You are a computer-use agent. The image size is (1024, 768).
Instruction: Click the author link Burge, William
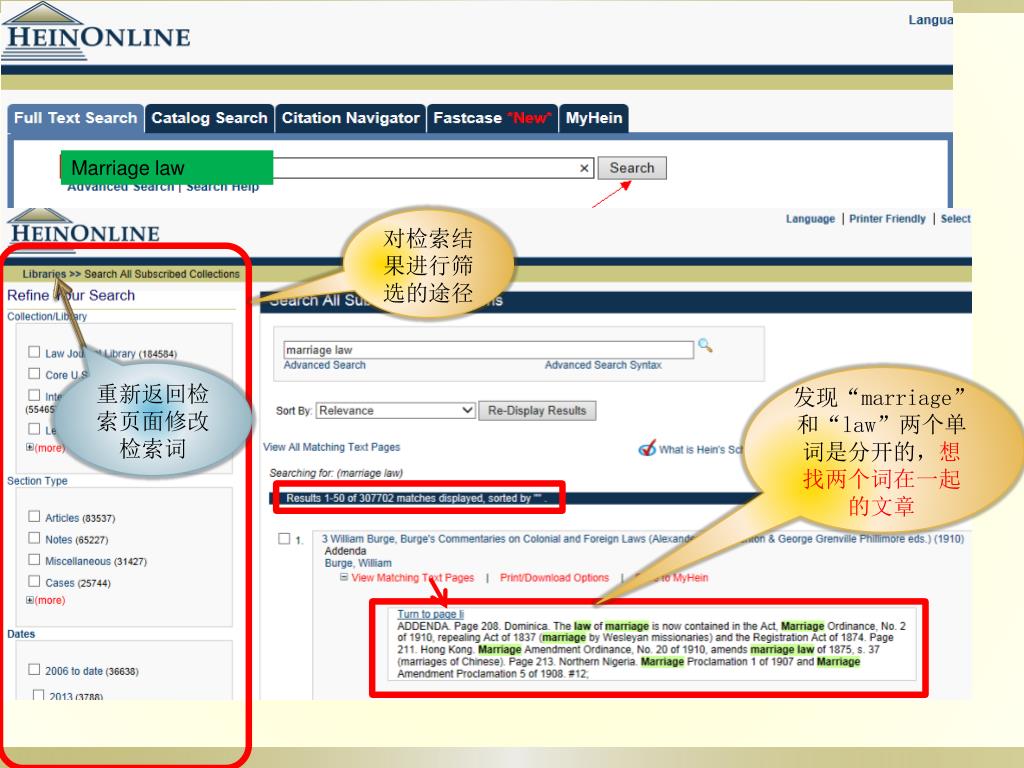358,563
